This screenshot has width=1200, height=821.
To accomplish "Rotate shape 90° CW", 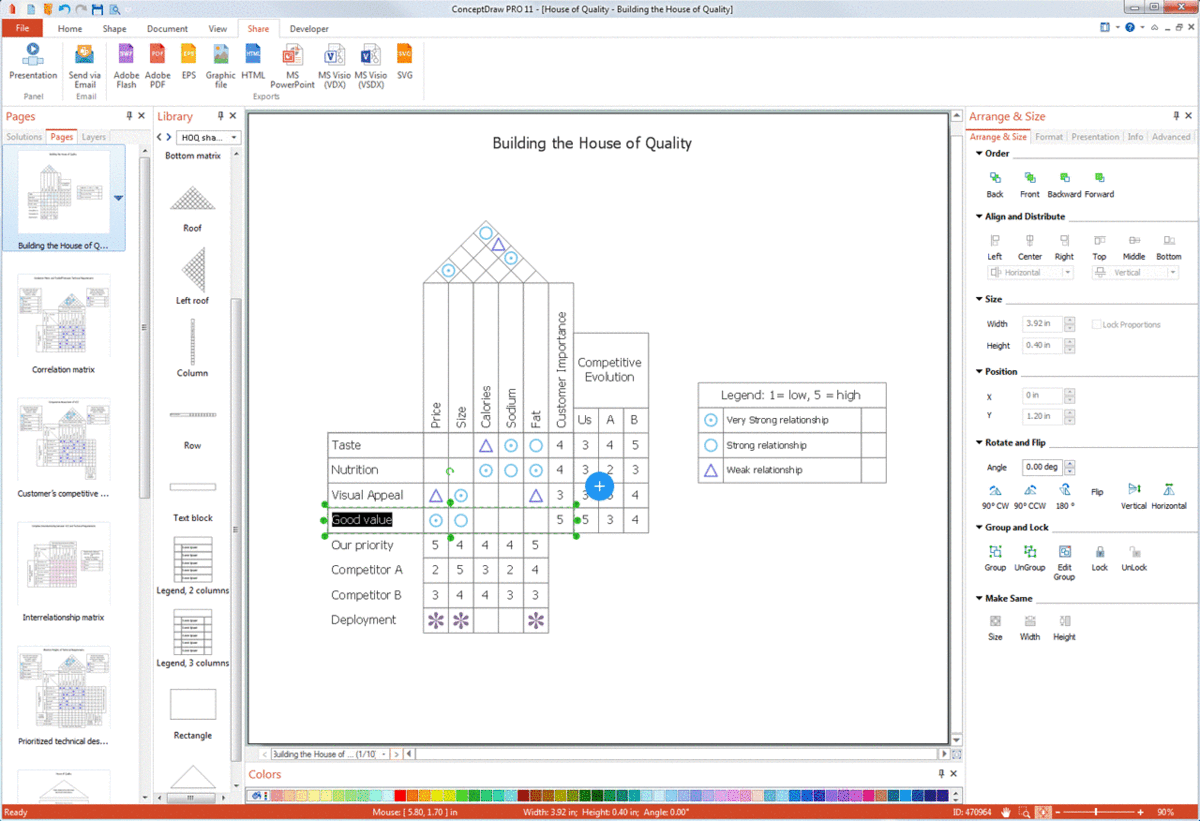I will (x=994, y=491).
